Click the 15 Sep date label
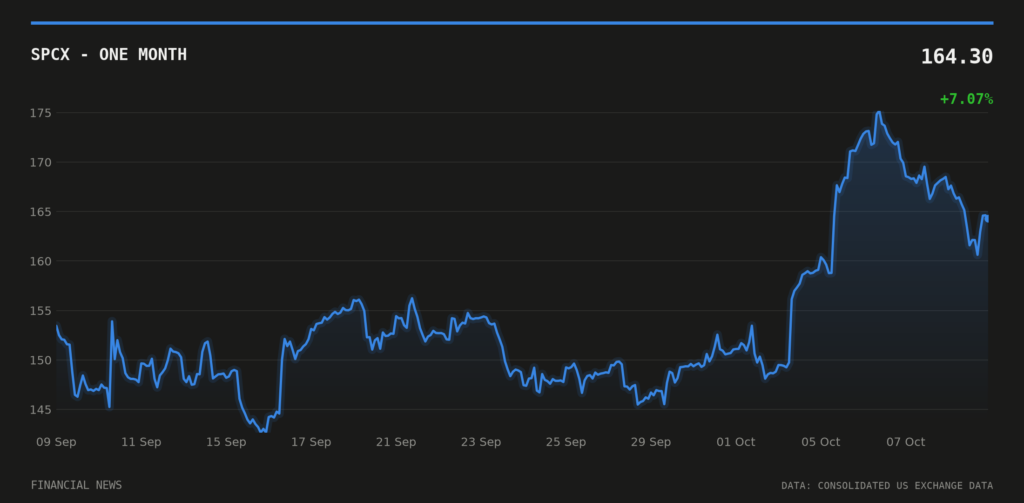The image size is (1024, 503). 226,442
